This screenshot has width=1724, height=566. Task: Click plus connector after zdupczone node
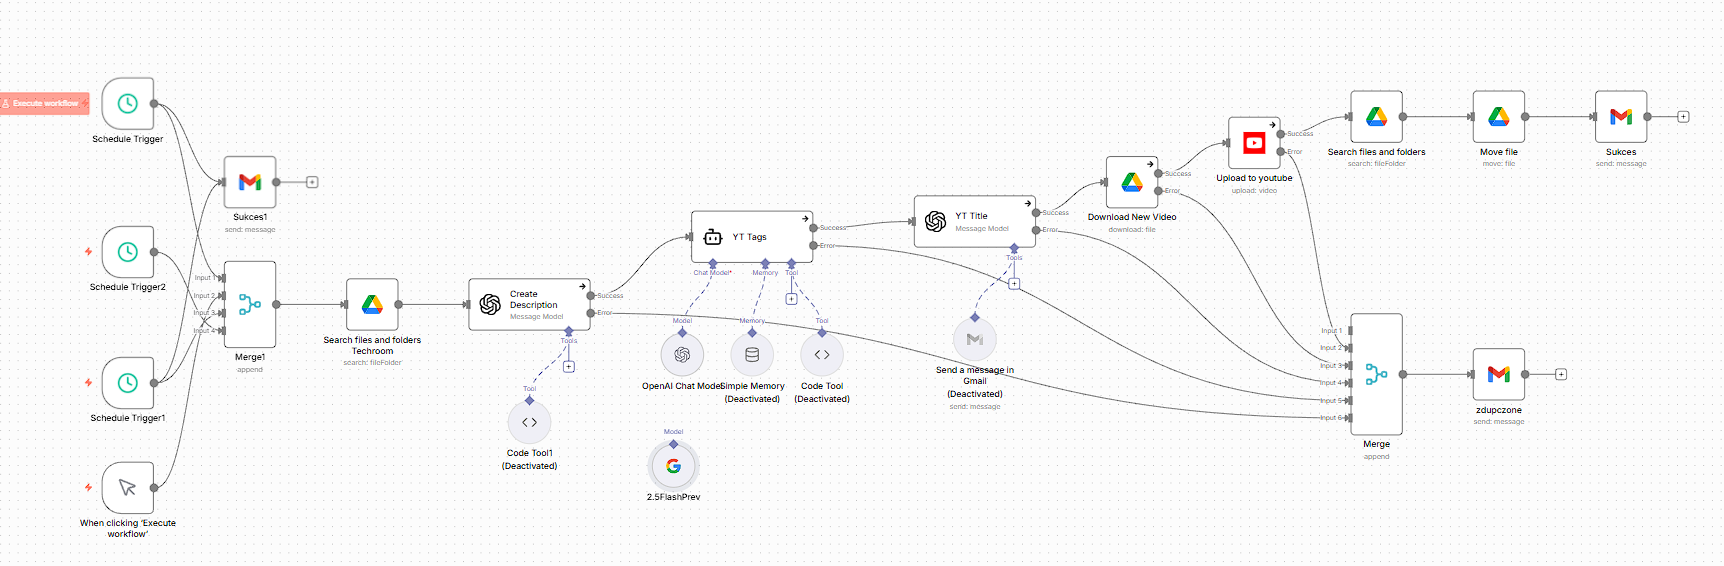[1561, 374]
